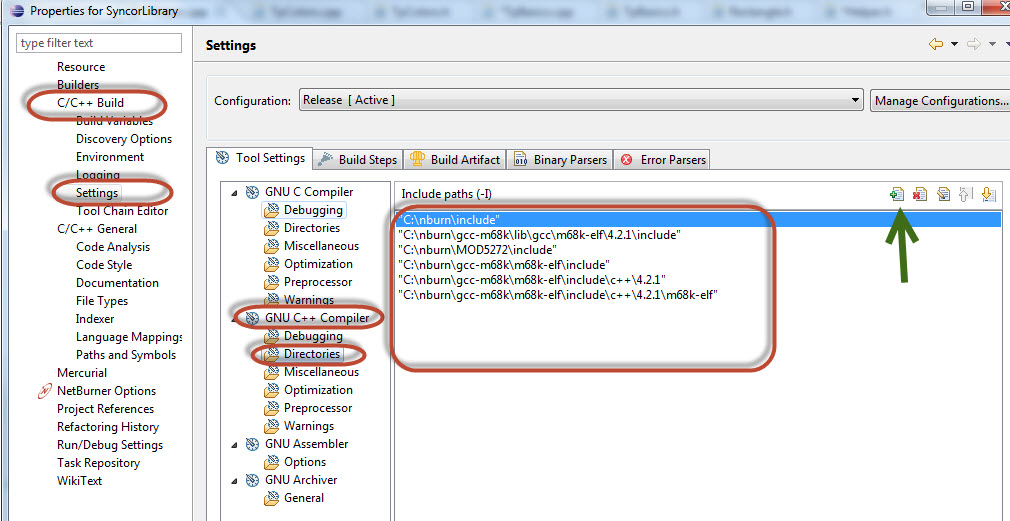Click the type filter text field

tap(99, 43)
